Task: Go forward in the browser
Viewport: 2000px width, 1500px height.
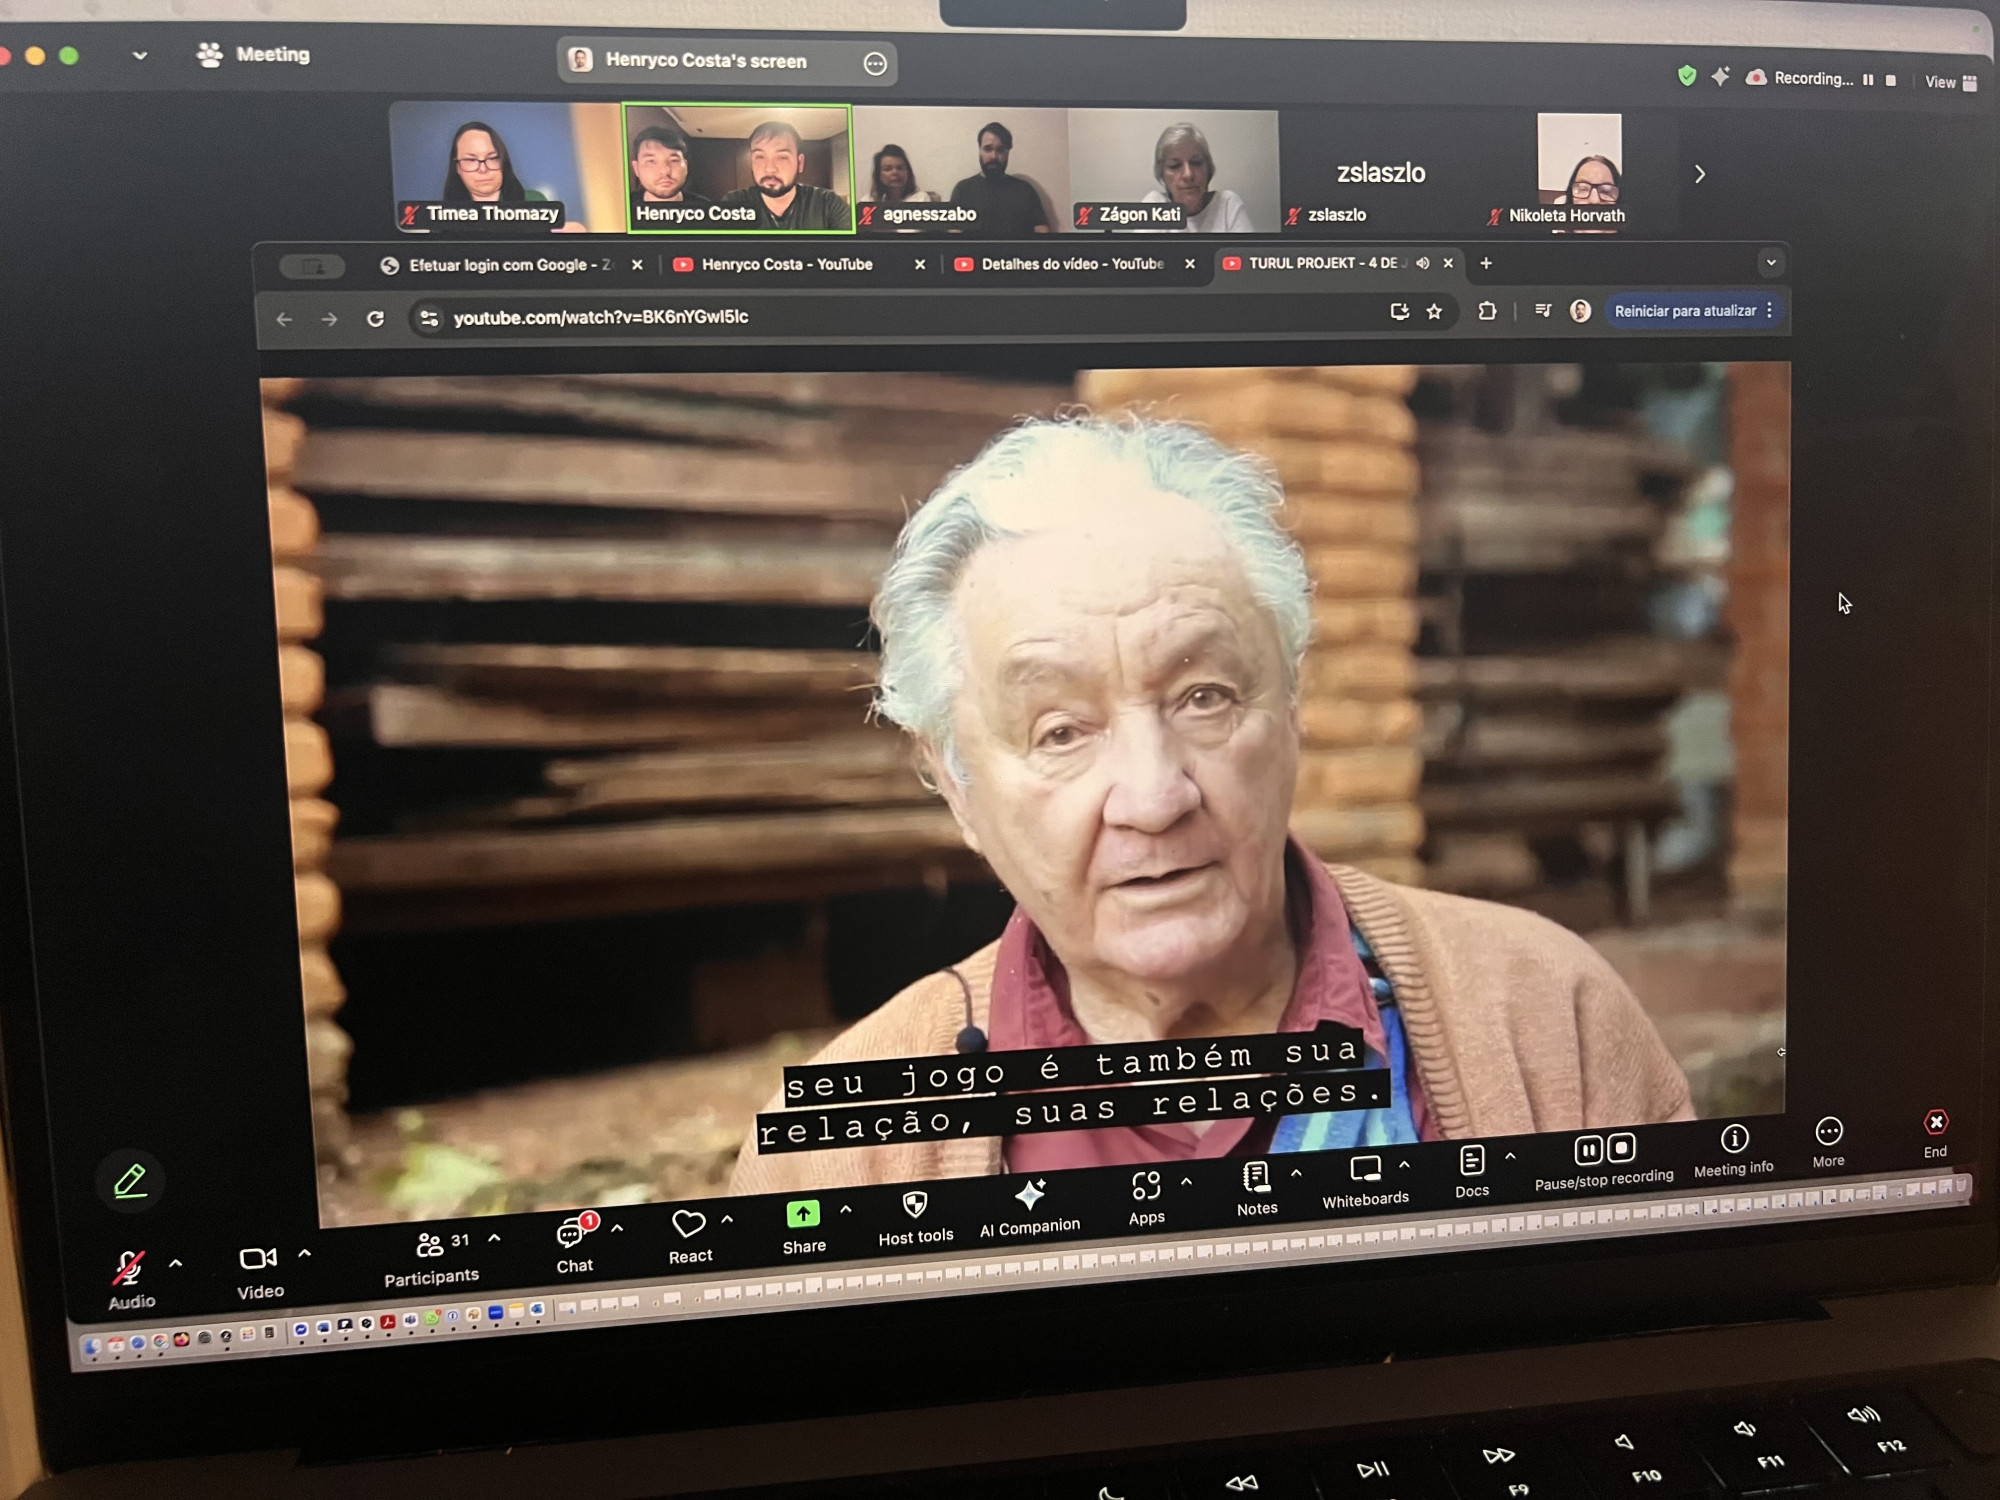Action: pos(329,319)
